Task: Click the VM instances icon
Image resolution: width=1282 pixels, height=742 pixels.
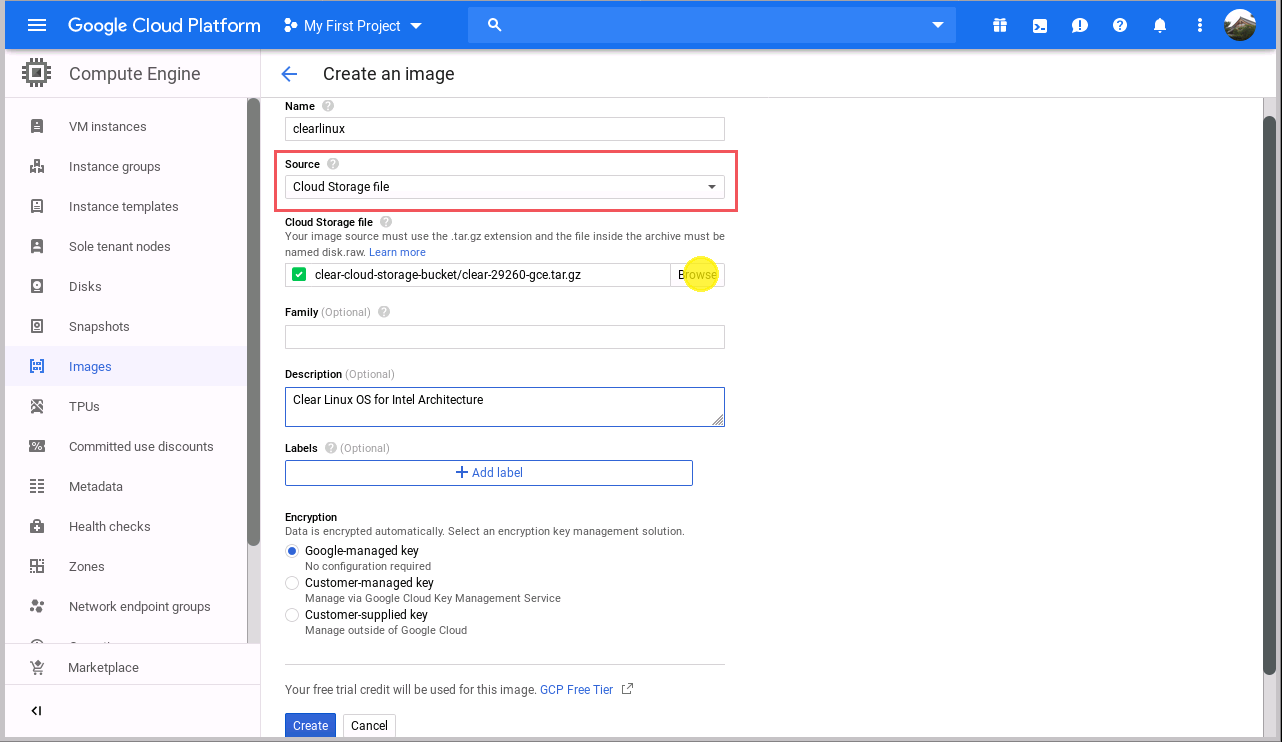Action: tap(37, 126)
